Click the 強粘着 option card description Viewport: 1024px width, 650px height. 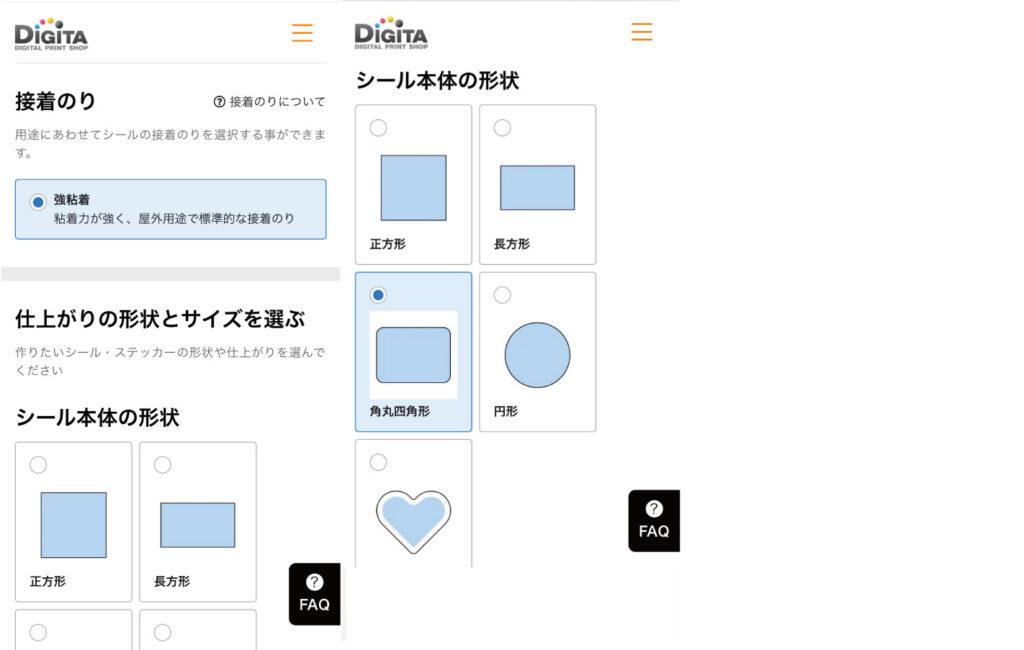click(174, 219)
